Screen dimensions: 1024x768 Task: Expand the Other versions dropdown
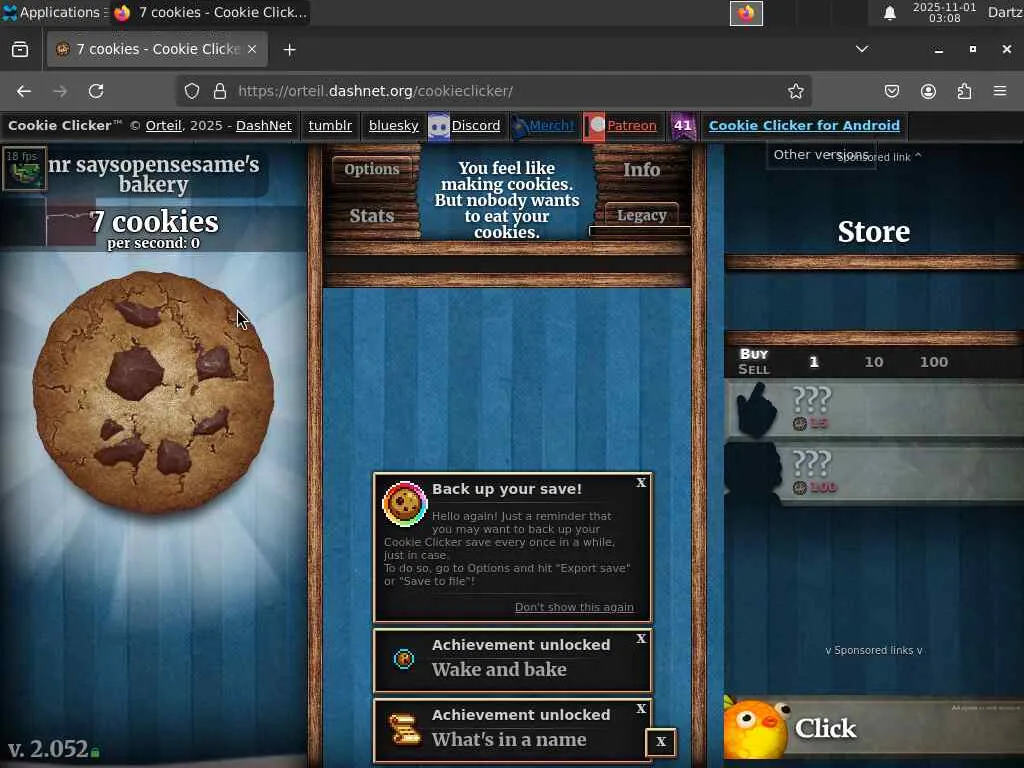(821, 155)
